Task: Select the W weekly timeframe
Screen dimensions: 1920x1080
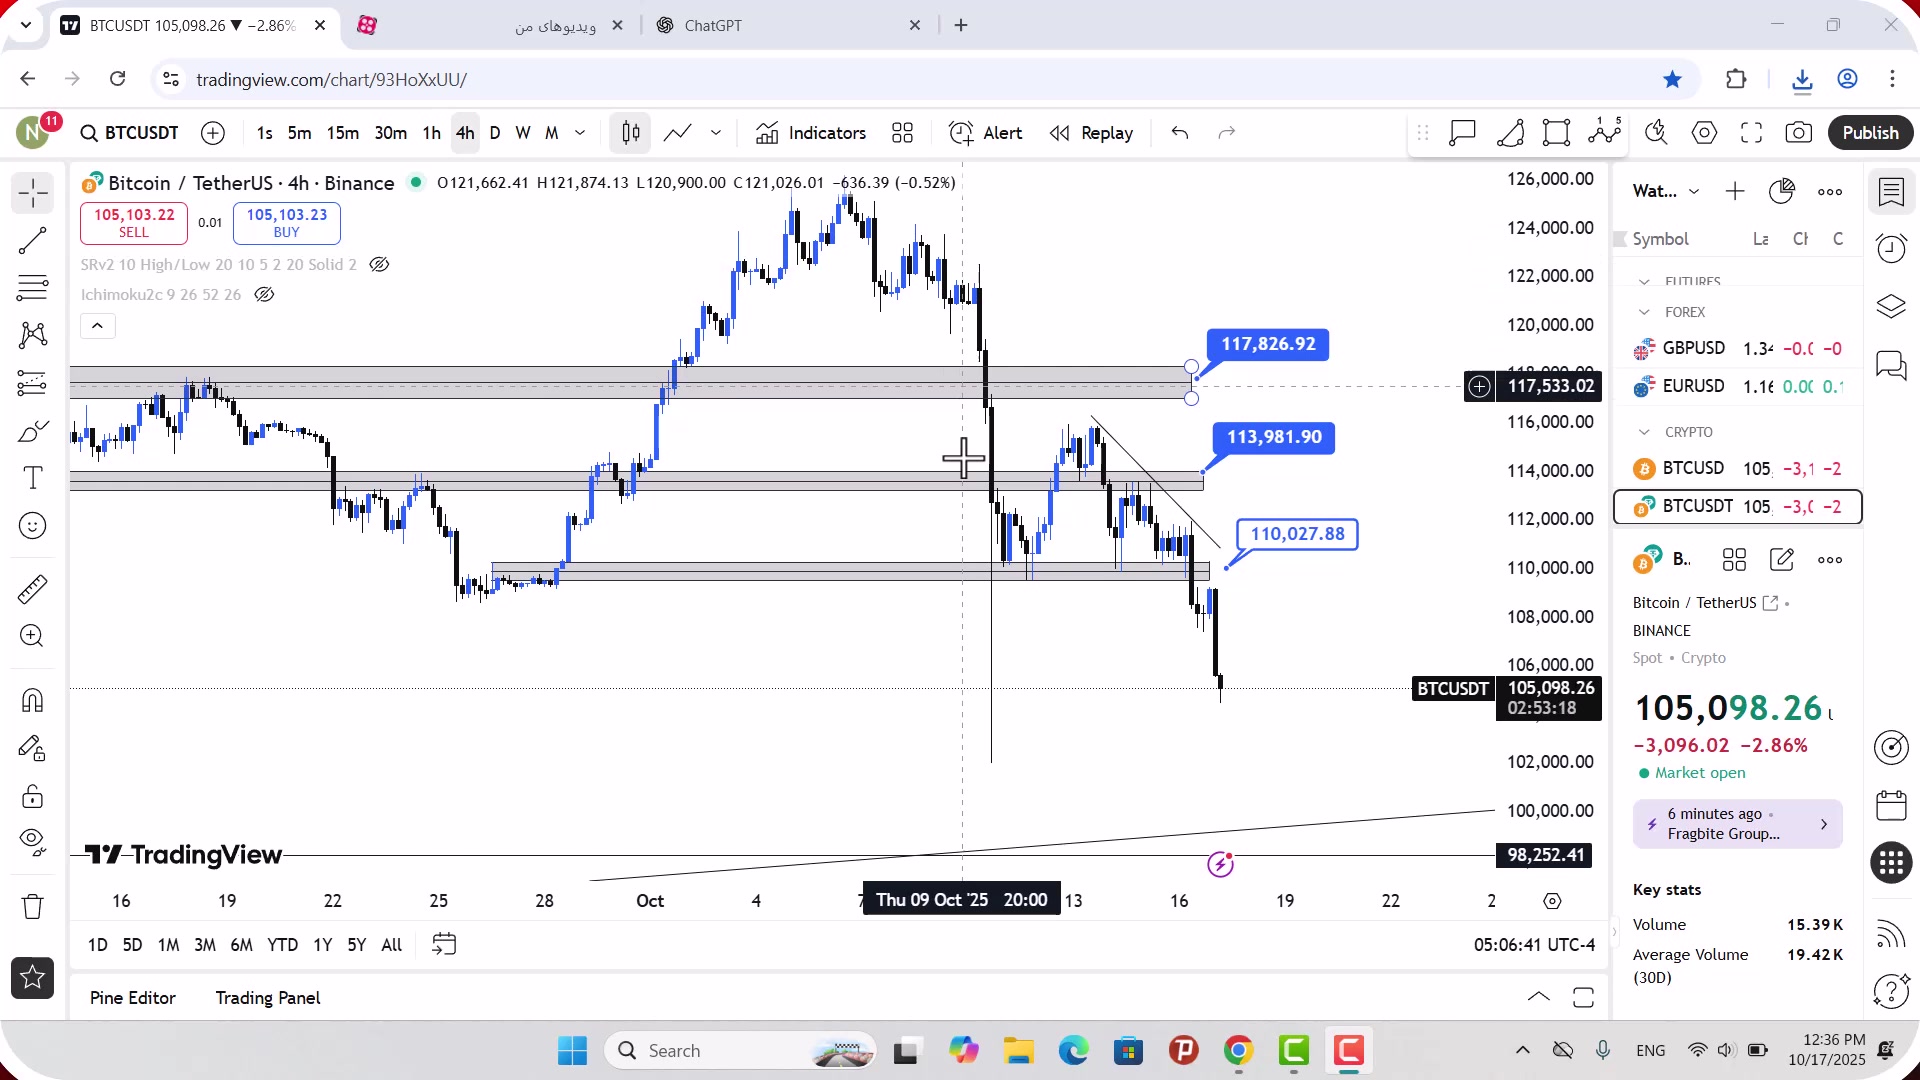Action: 522,133
